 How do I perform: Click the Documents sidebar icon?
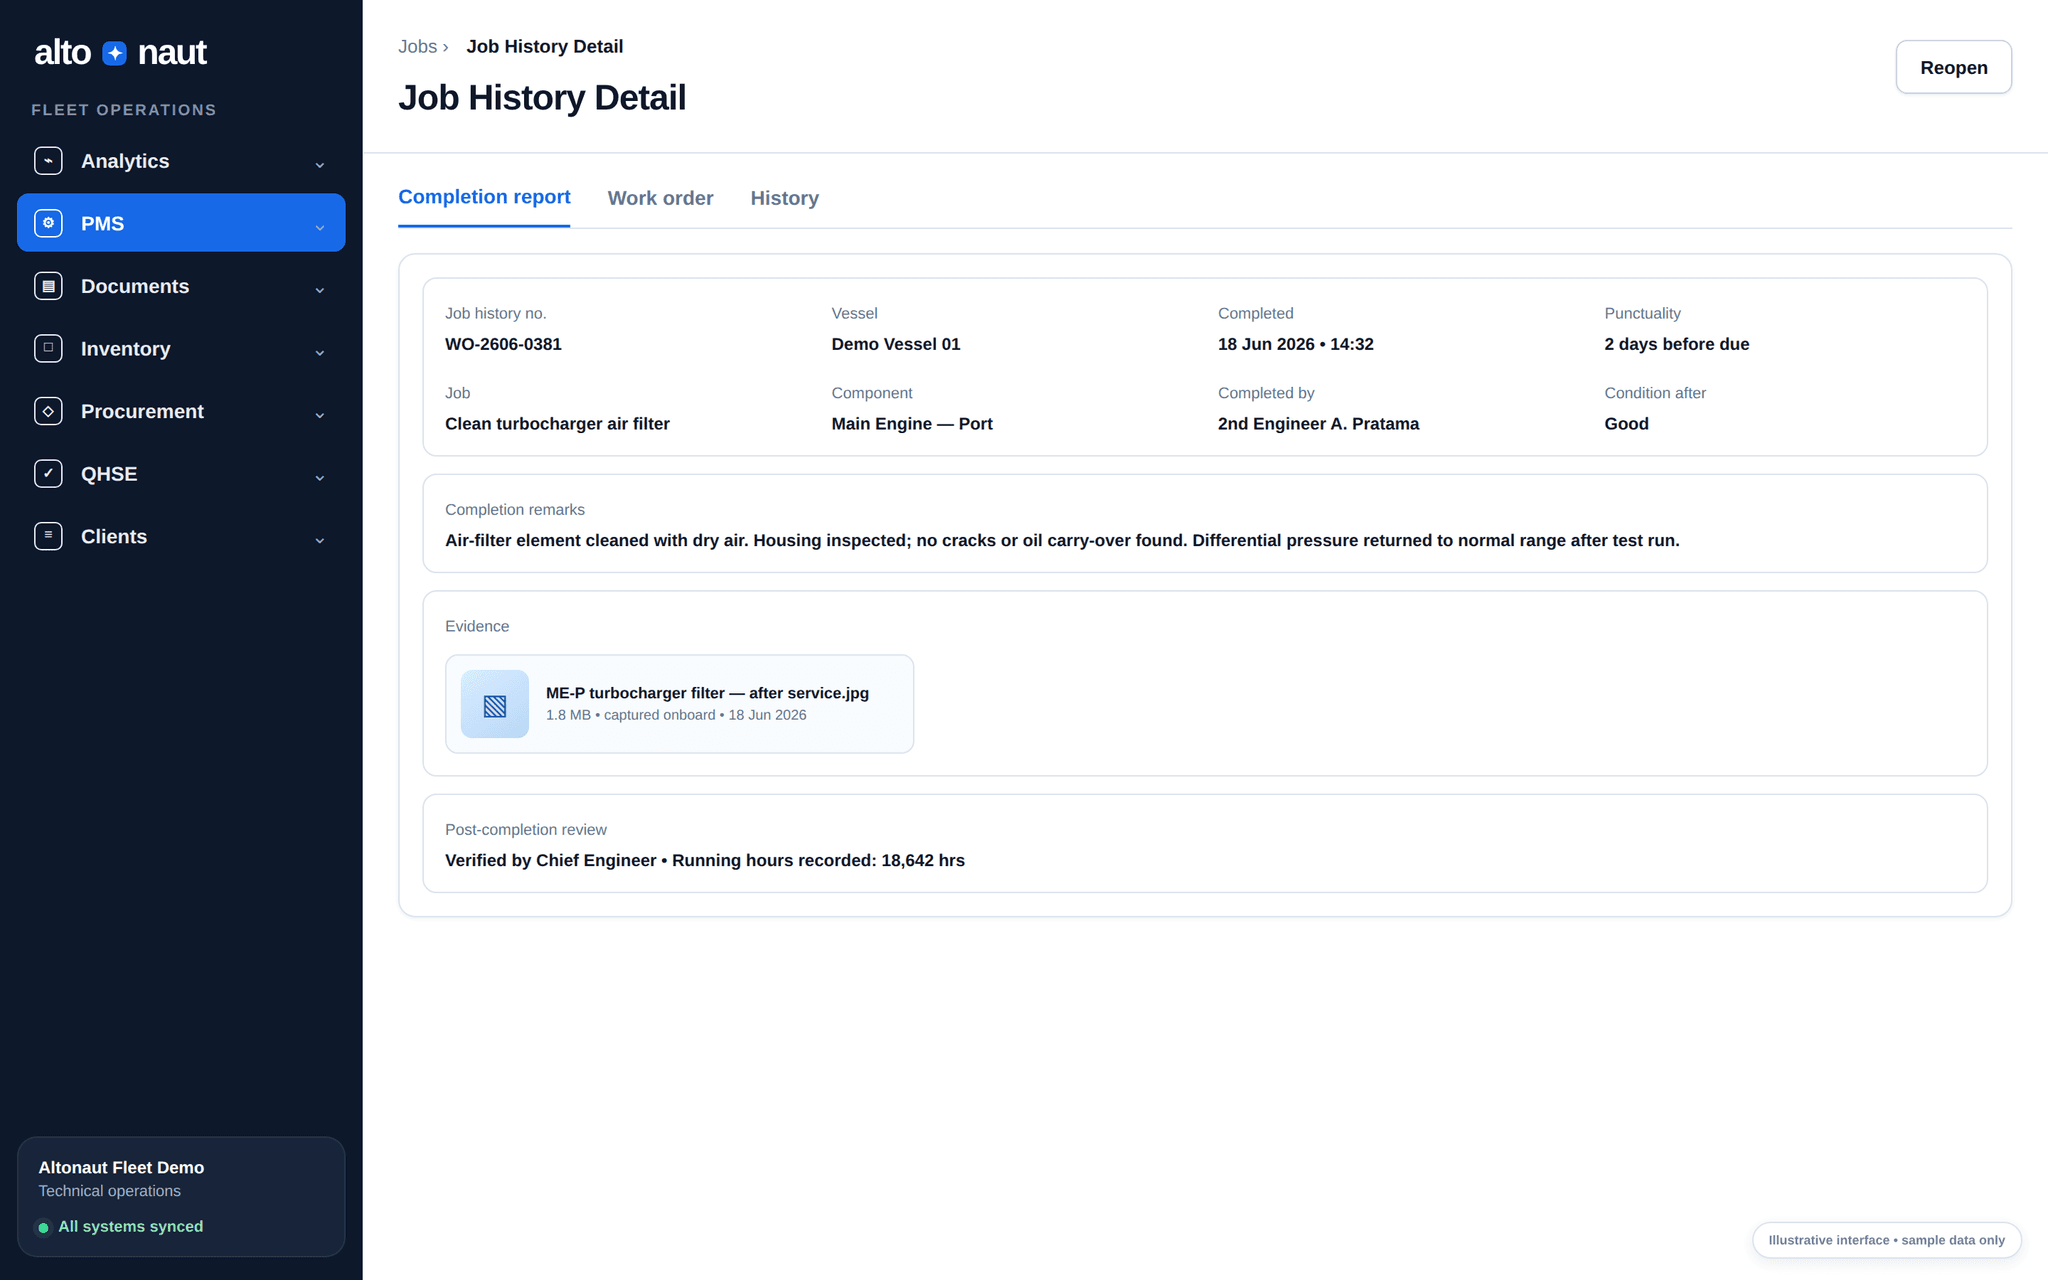pyautogui.click(x=48, y=286)
